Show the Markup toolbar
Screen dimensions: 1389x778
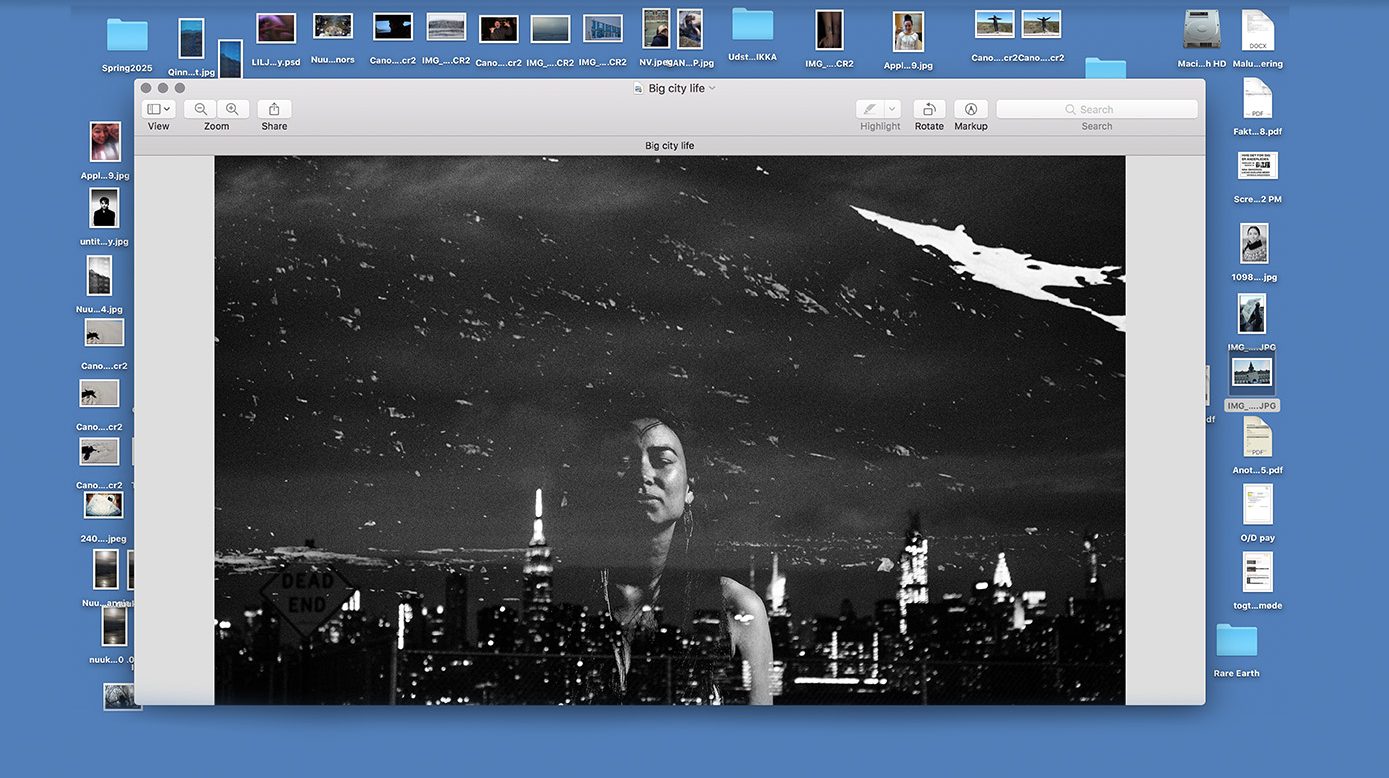click(970, 109)
